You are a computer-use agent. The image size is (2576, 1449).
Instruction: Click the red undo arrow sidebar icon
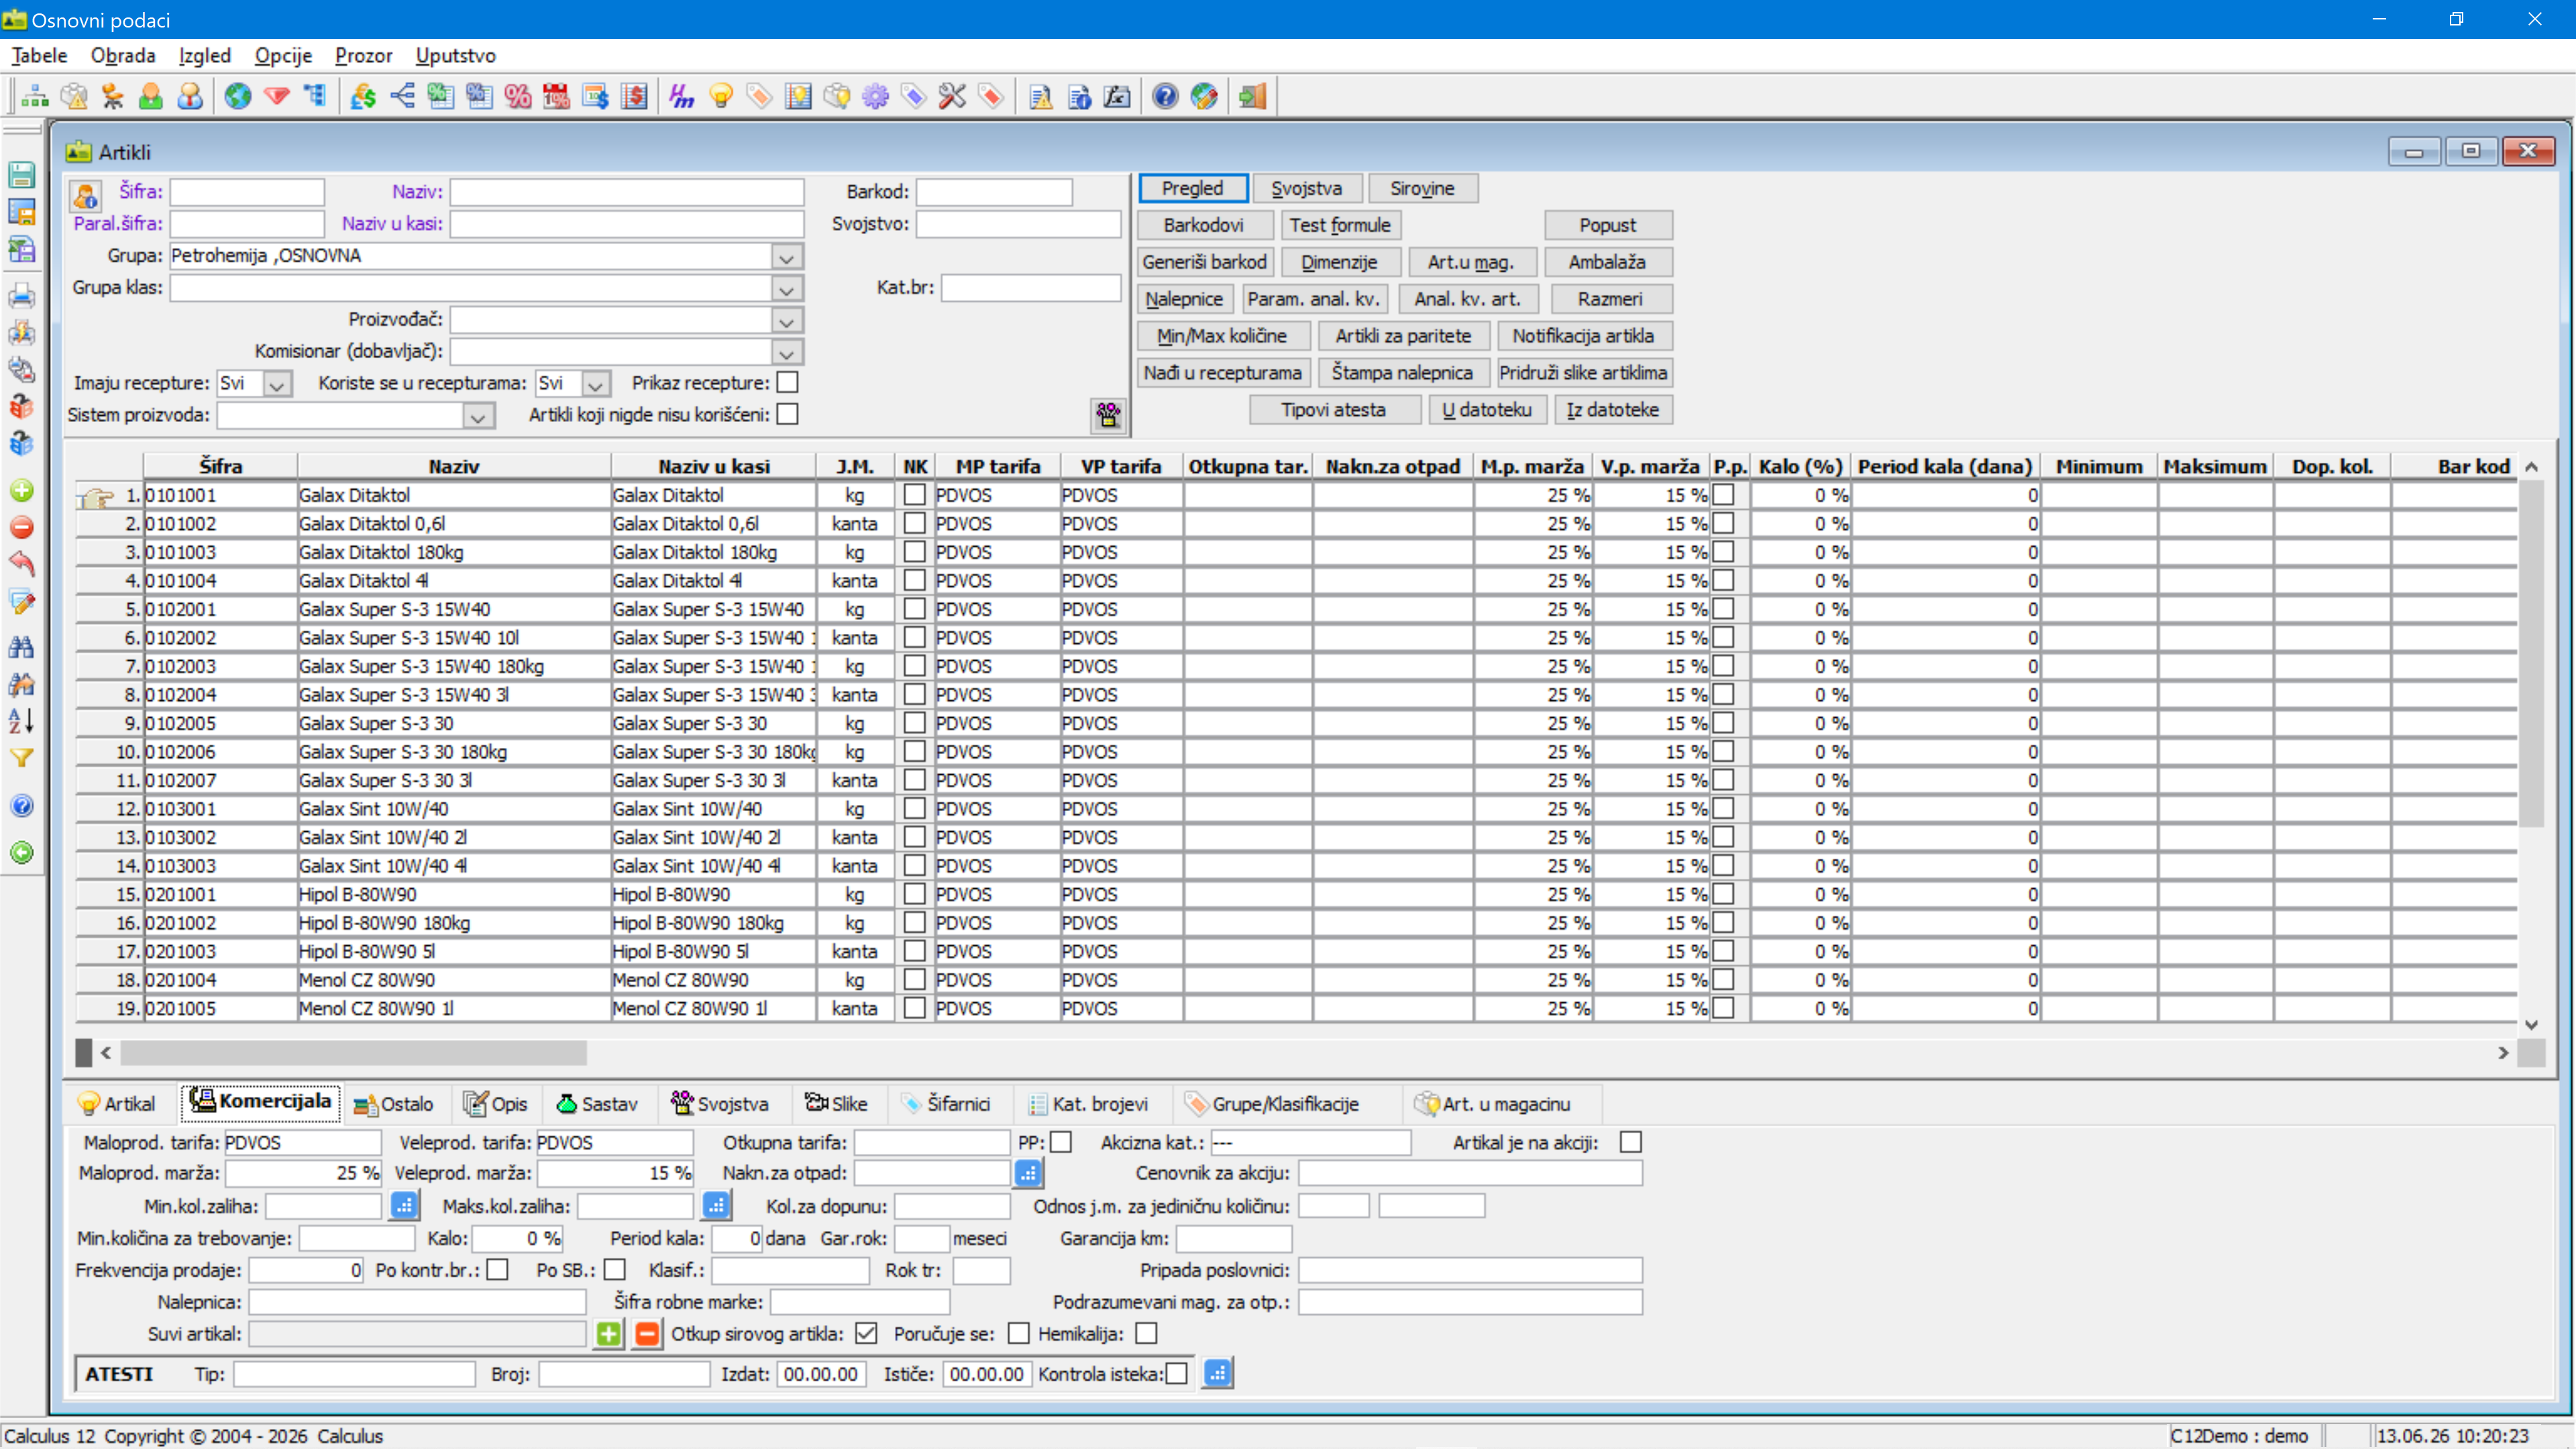click(x=22, y=563)
